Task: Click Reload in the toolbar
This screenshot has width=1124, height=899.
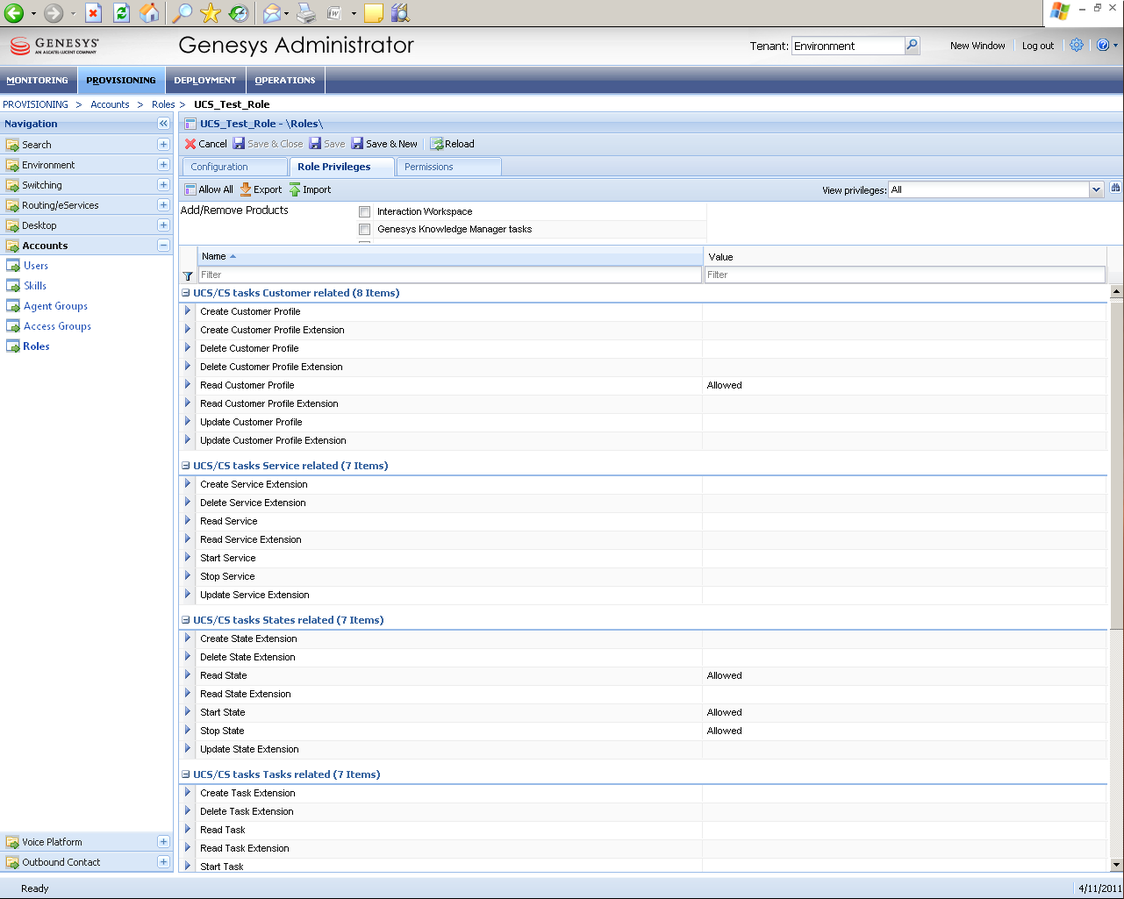Action: 452,143
